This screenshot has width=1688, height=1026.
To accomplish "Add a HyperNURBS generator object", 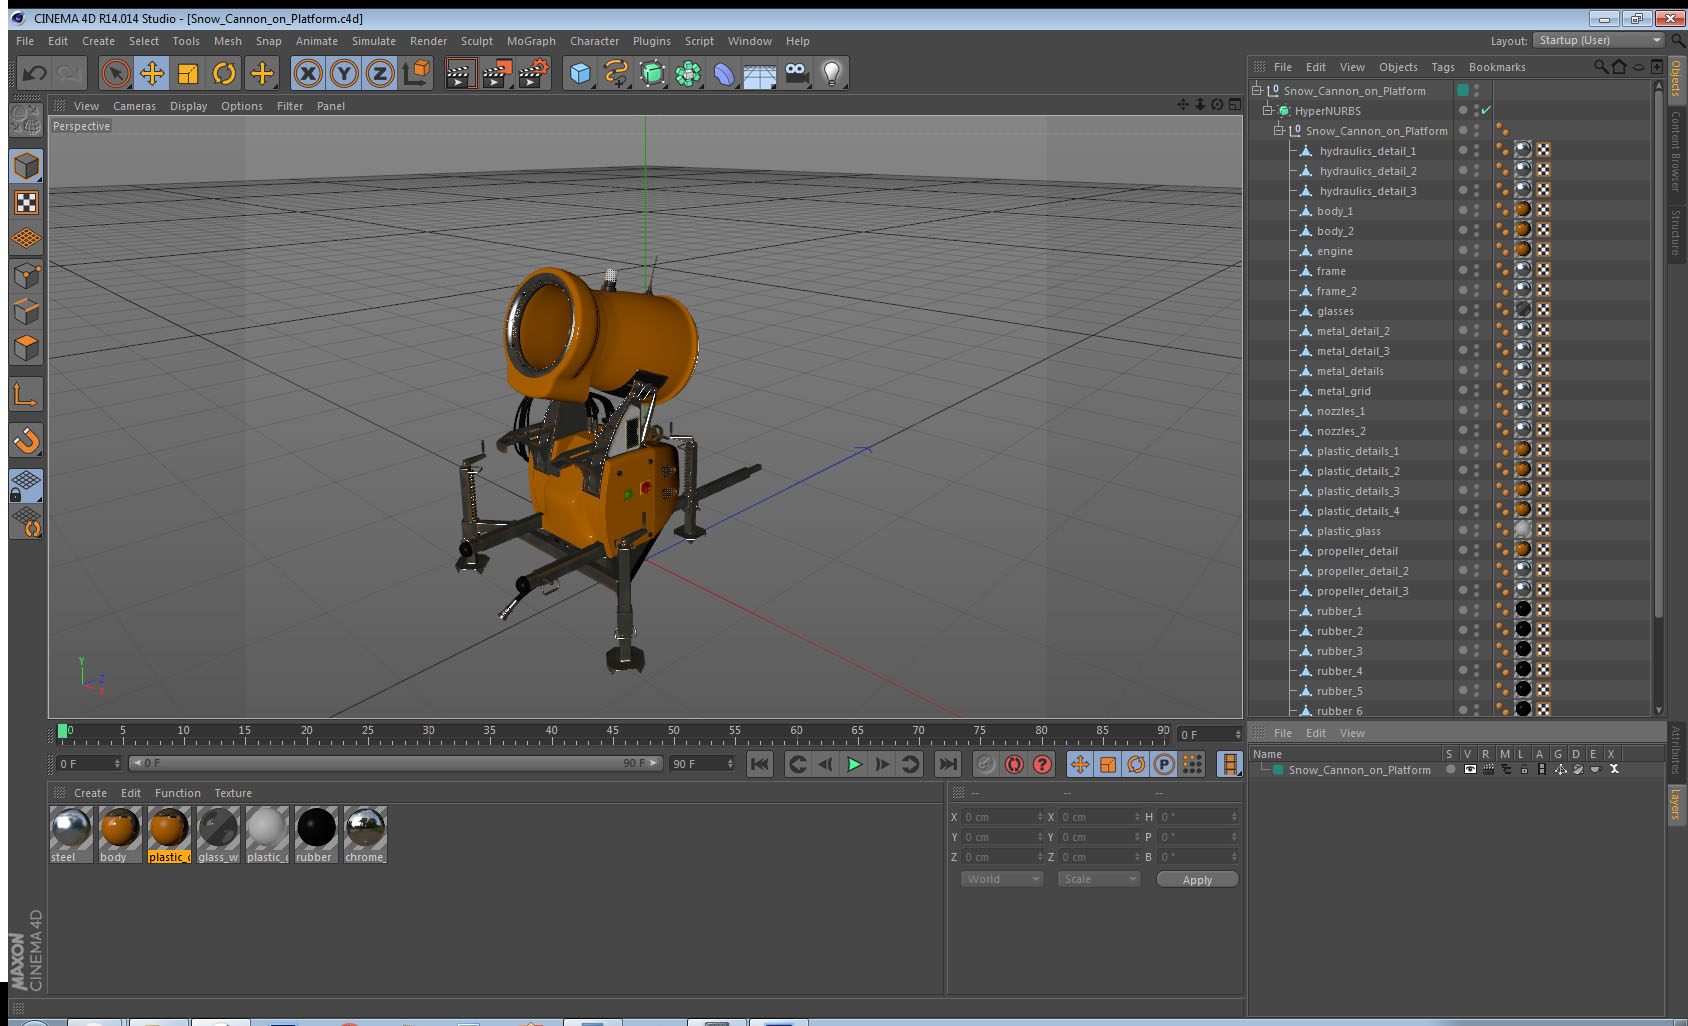I will [x=652, y=73].
